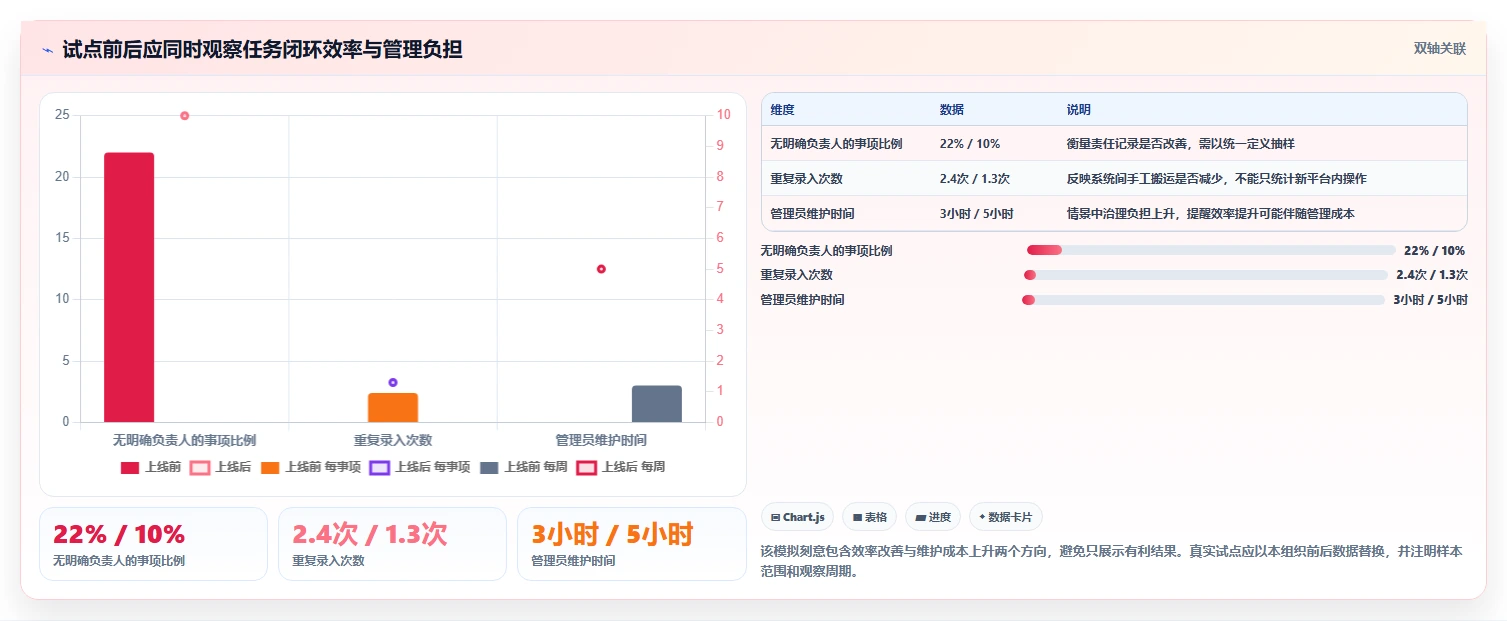Click the value 22% / 10% beside the progress bar
The image size is (1507, 621).
1434,250
